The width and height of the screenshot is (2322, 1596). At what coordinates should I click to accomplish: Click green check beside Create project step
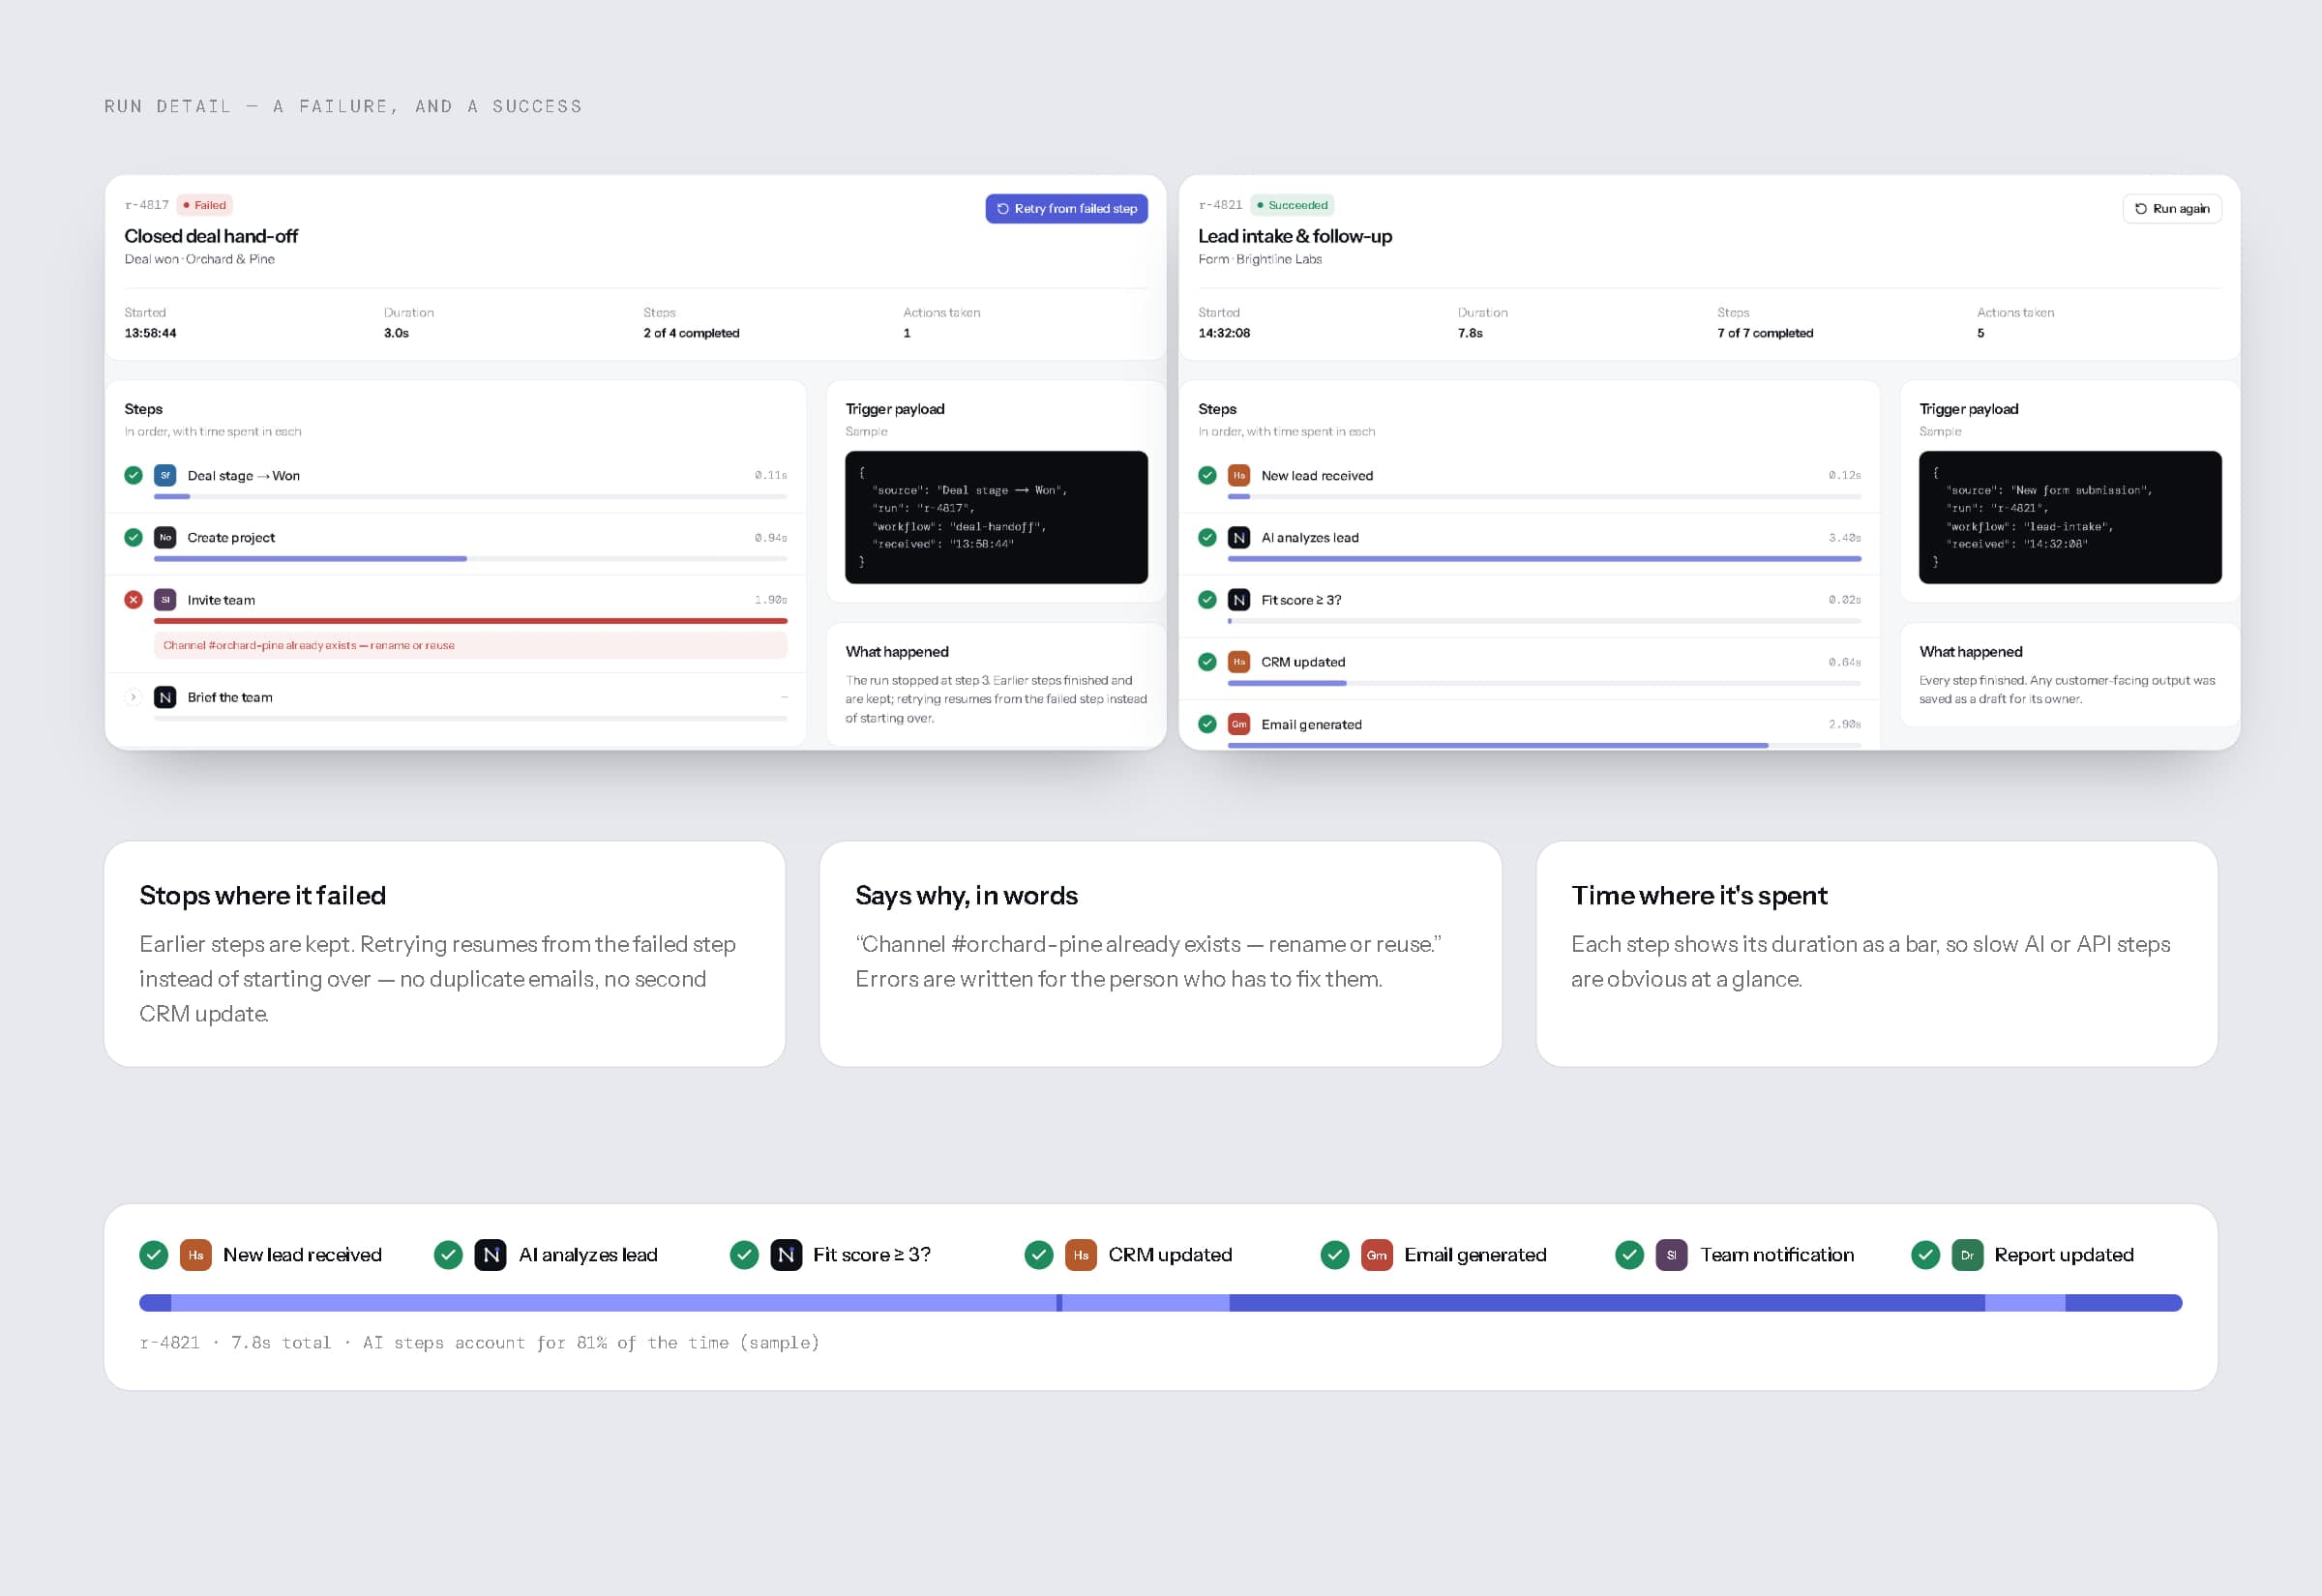click(133, 537)
